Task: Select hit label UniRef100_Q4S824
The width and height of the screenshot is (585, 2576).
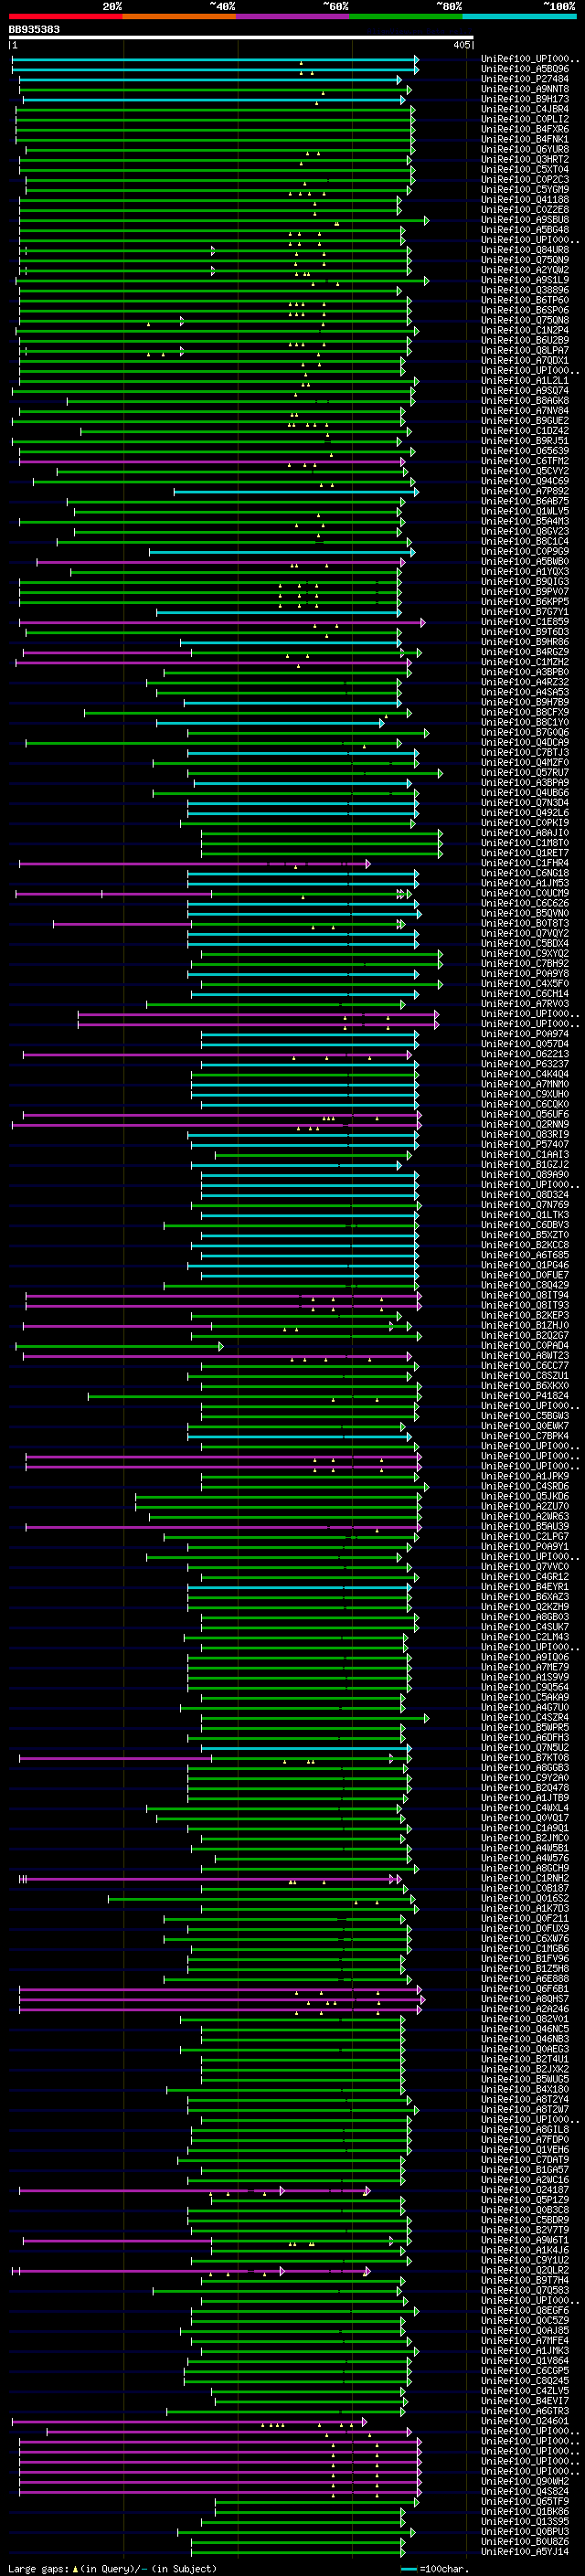Action: click(x=525, y=2491)
